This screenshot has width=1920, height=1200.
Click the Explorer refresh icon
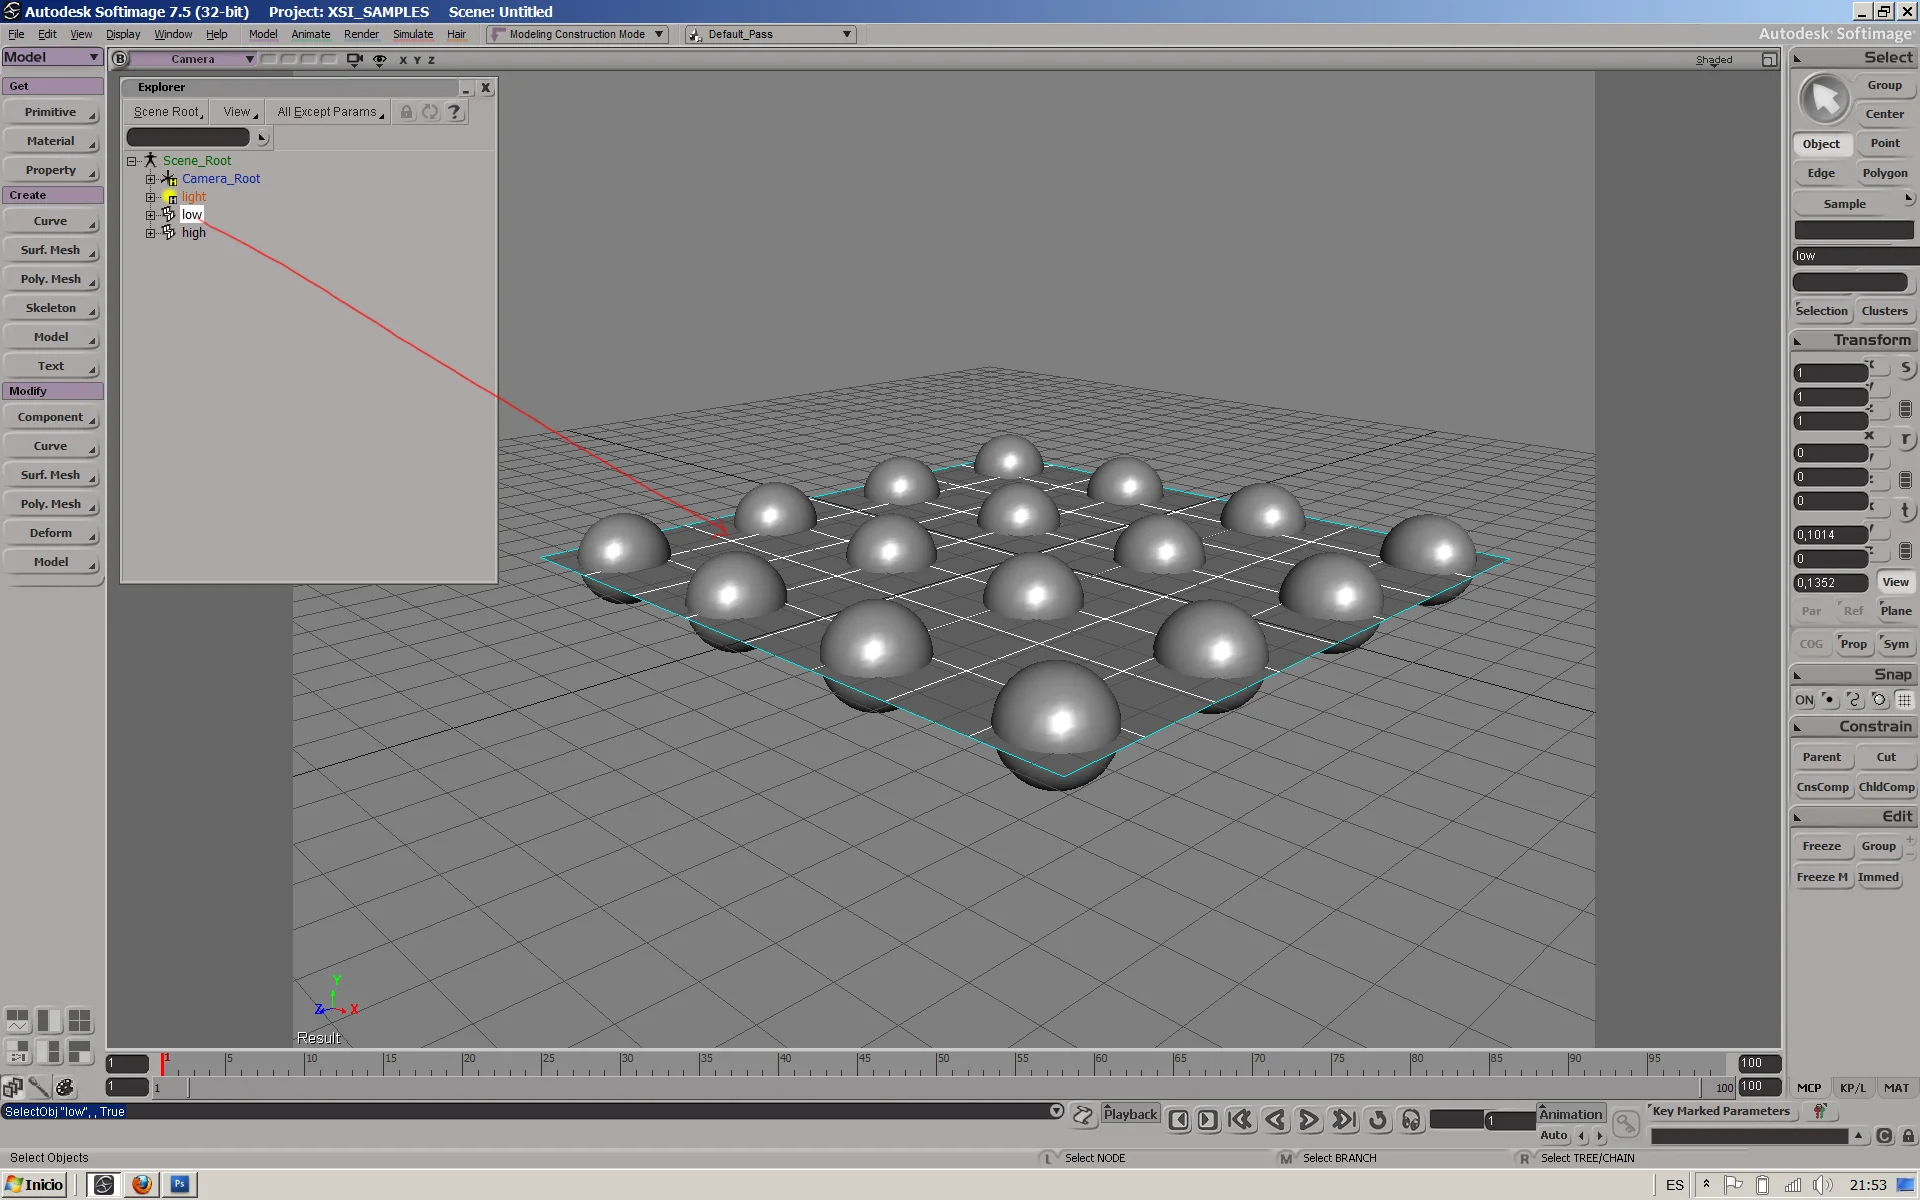click(x=430, y=112)
